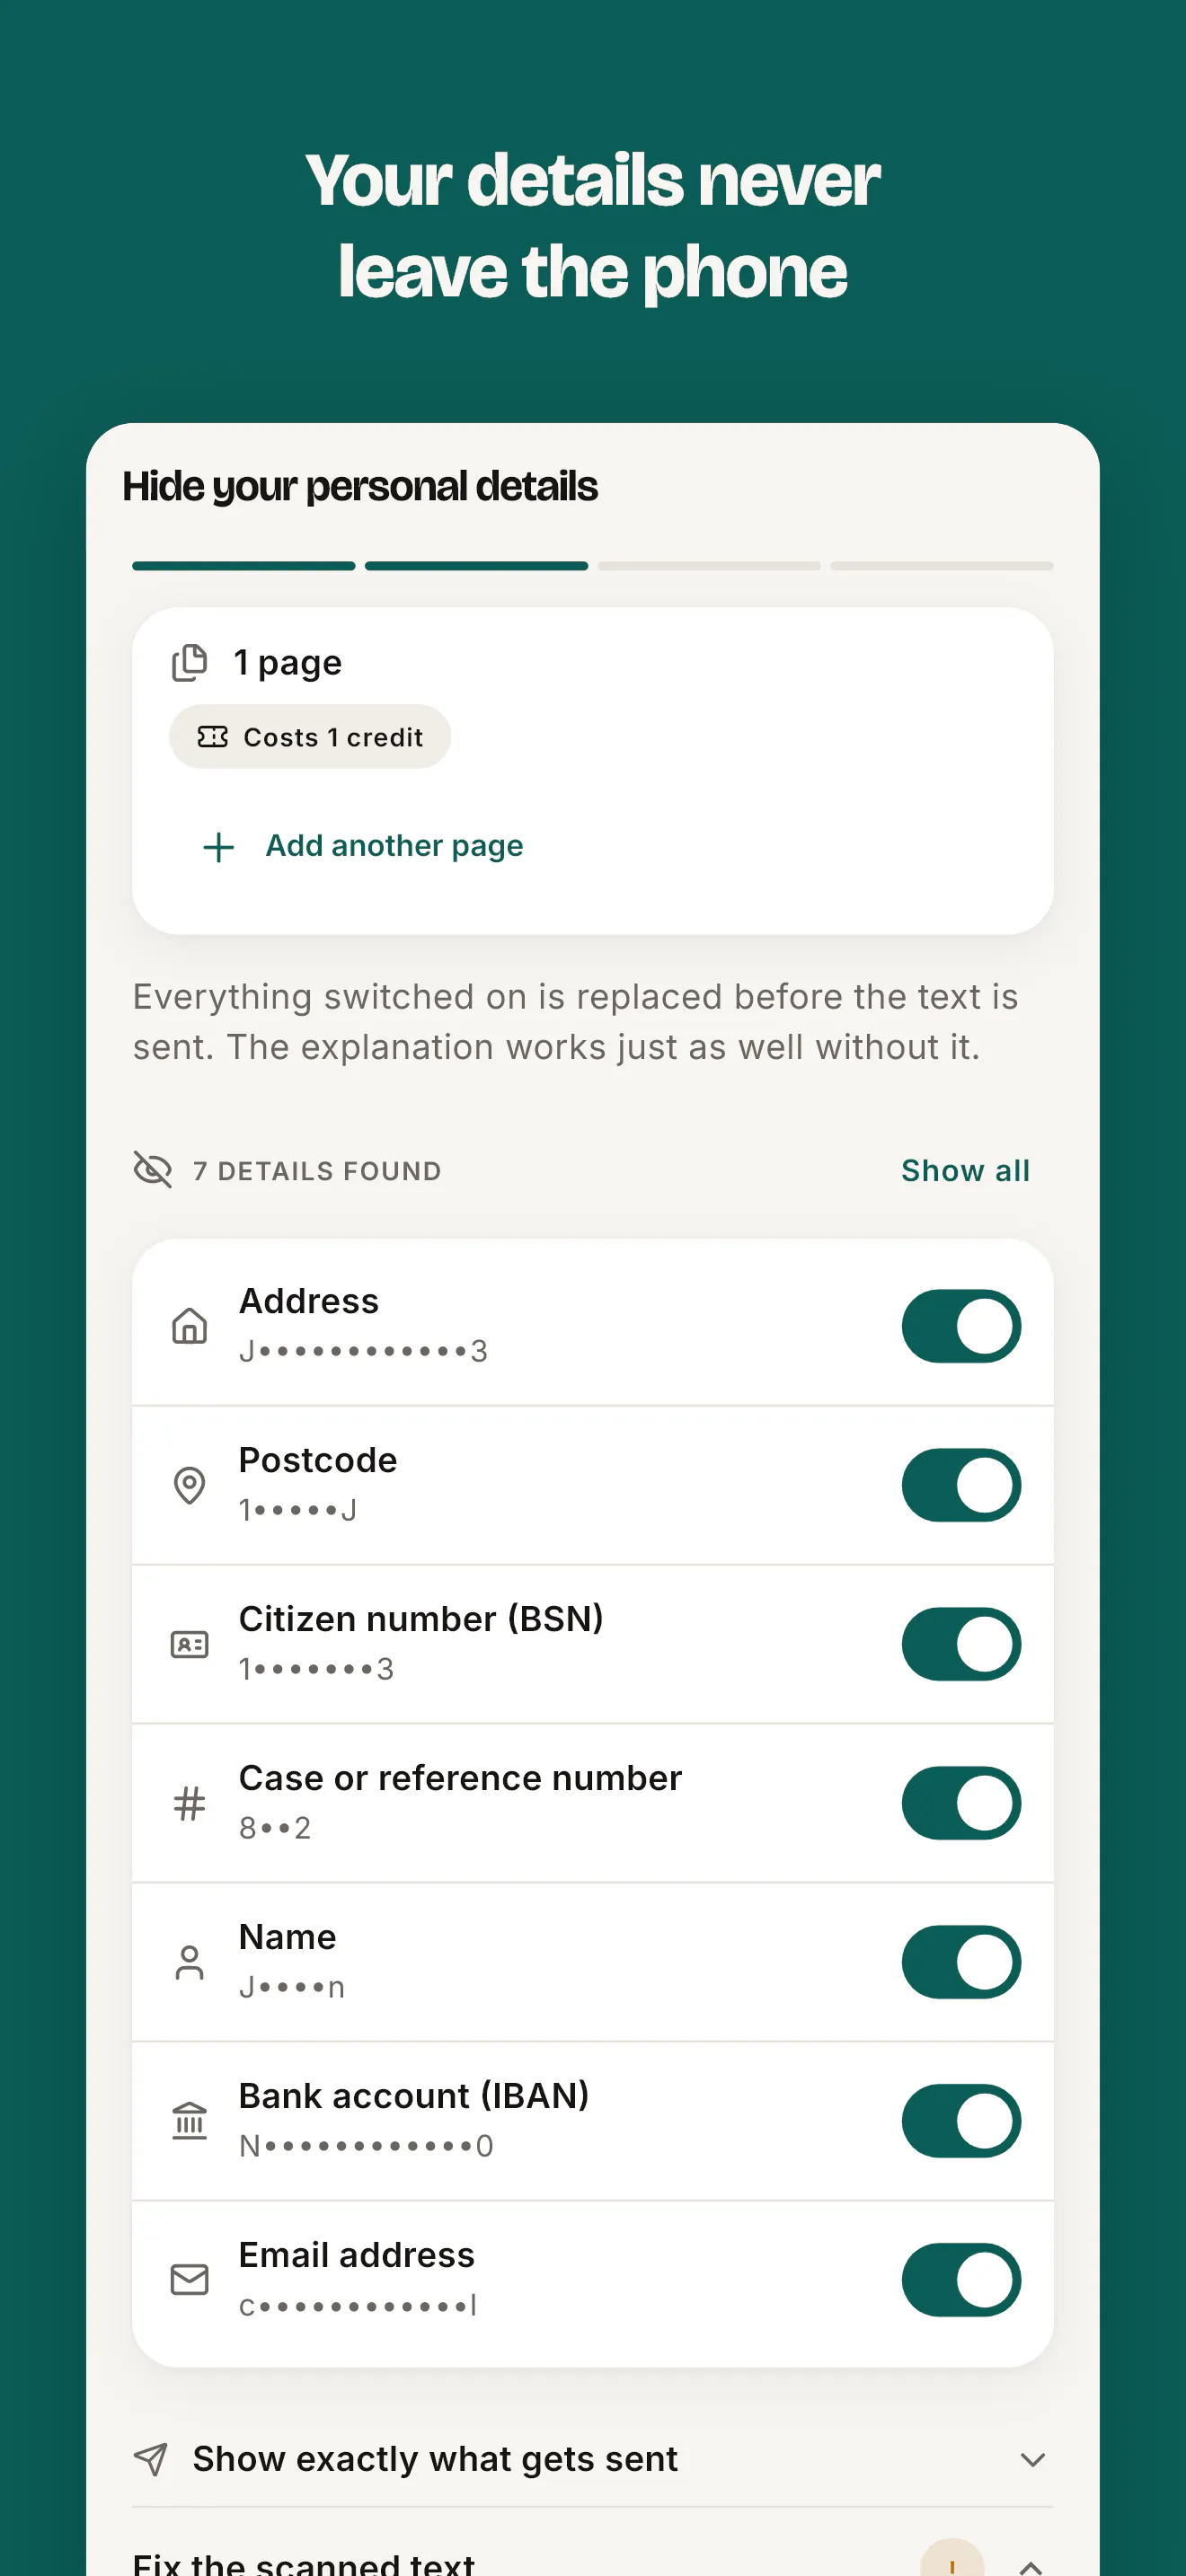Switch off the Name toggle
The image size is (1186, 2576).
[961, 1962]
